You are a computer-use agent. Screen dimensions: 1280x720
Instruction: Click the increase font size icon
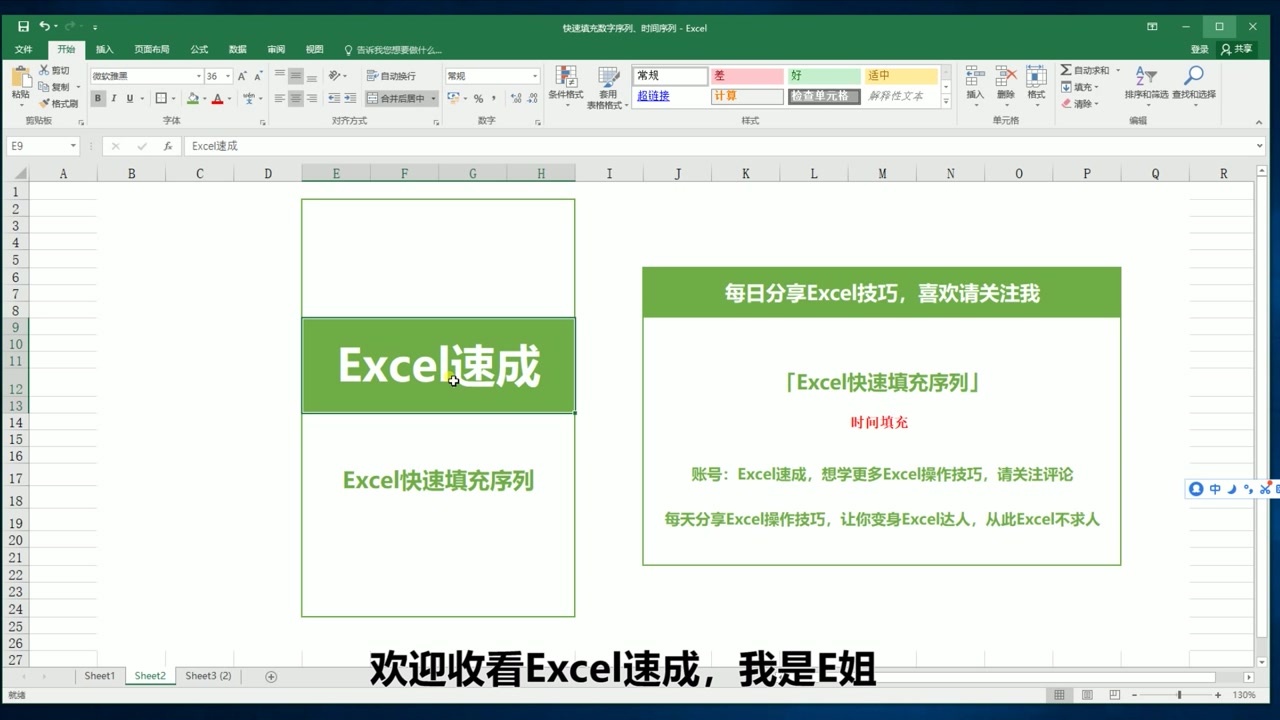point(242,76)
